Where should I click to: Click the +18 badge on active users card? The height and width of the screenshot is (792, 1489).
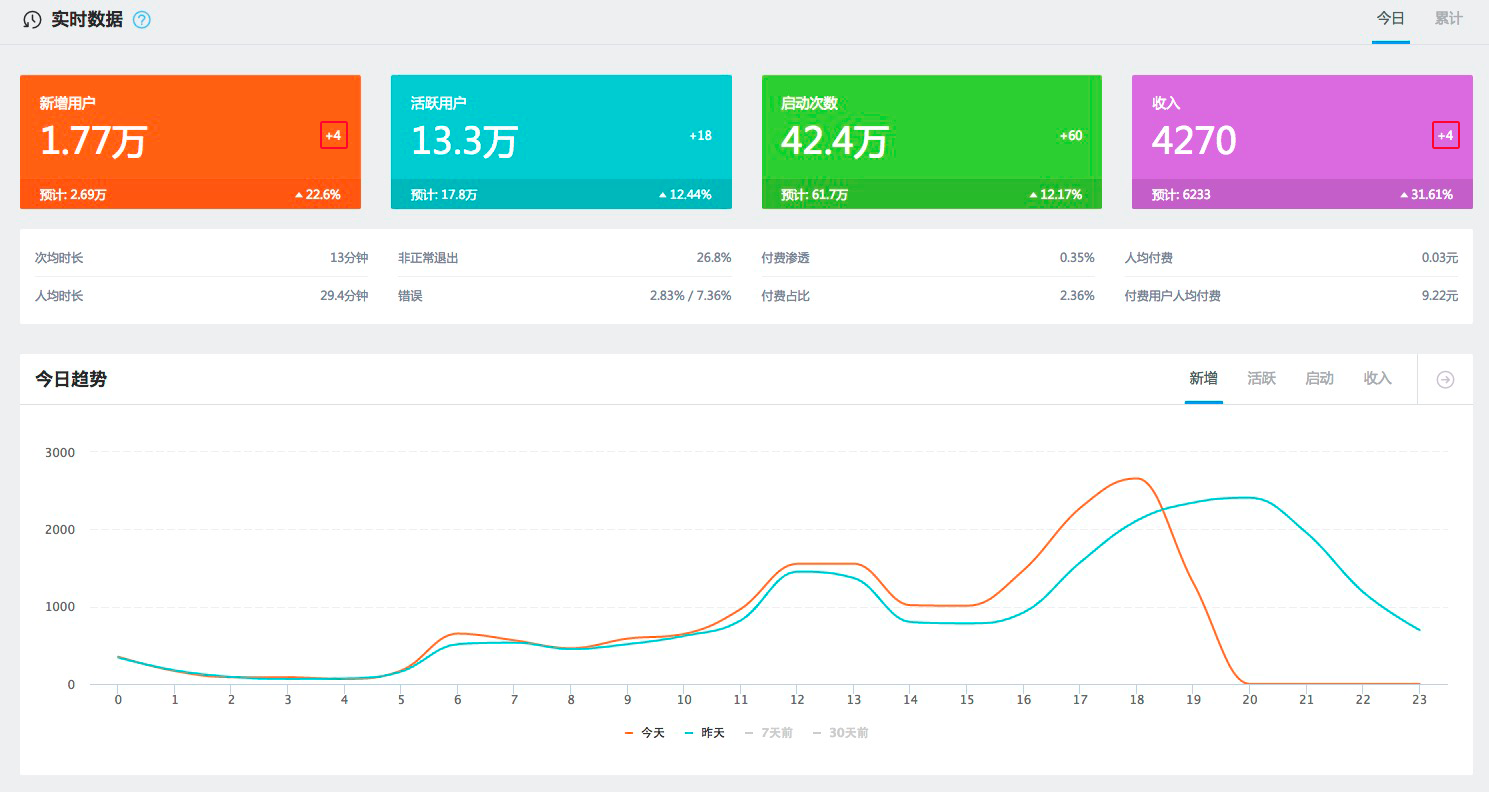click(x=700, y=135)
